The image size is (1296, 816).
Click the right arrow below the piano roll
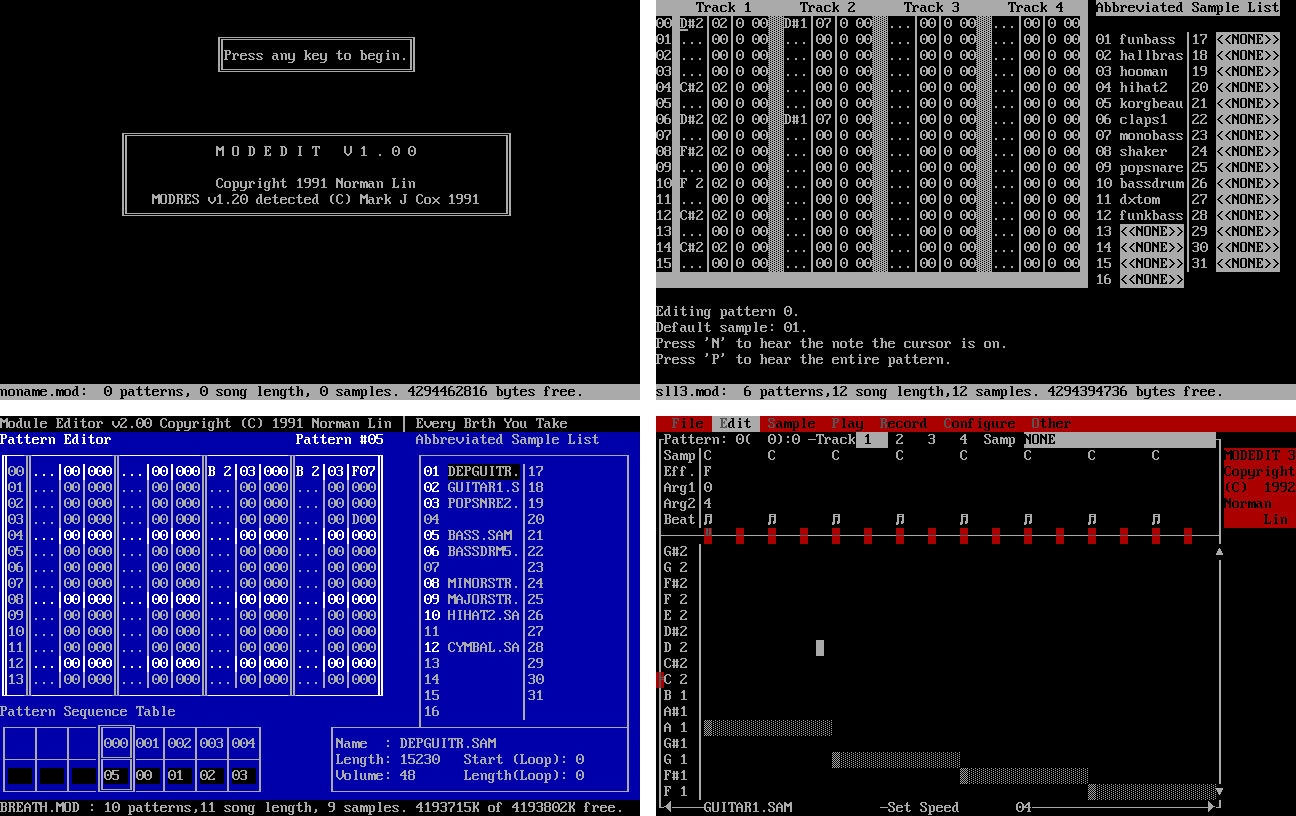point(1211,807)
